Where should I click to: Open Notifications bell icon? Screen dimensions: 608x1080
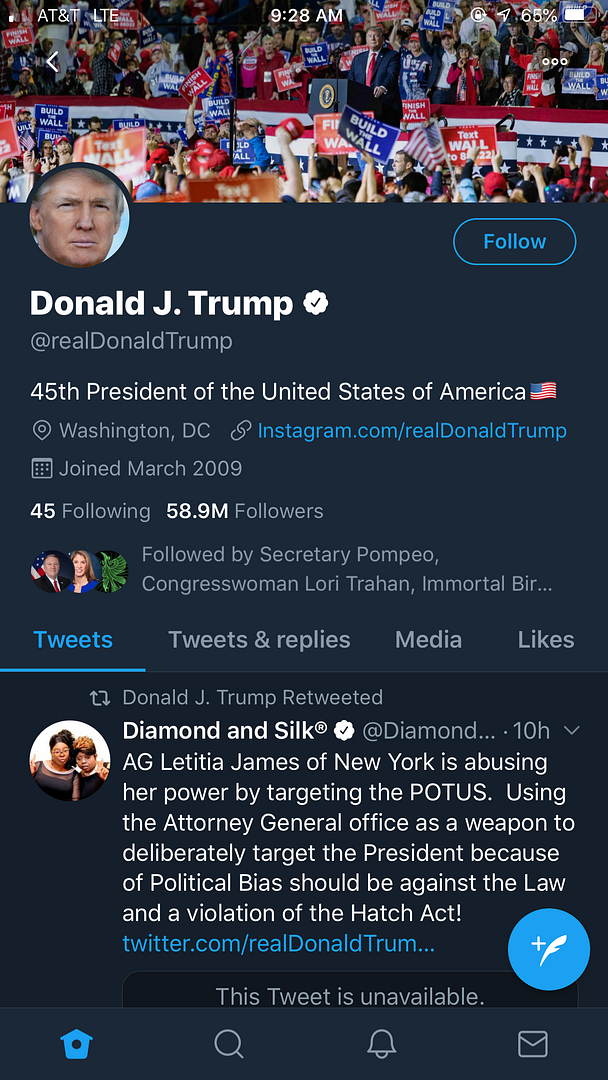point(381,1044)
